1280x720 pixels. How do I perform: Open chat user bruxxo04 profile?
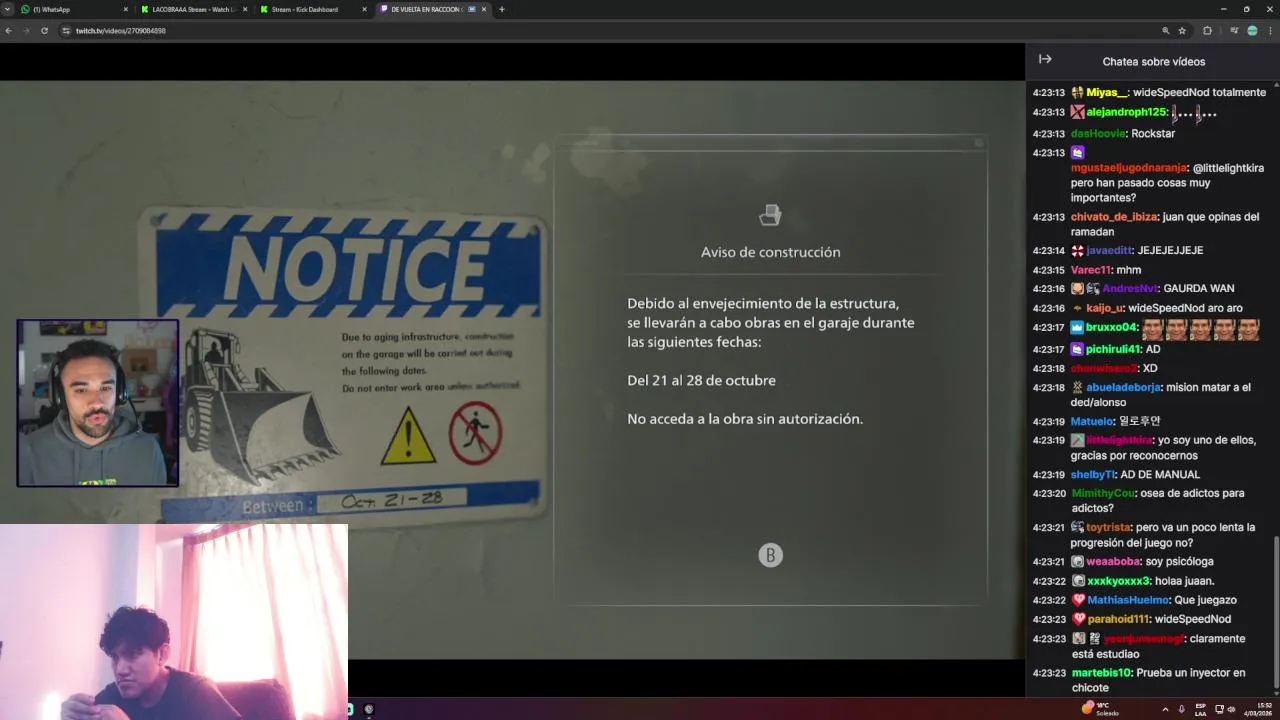click(1112, 327)
